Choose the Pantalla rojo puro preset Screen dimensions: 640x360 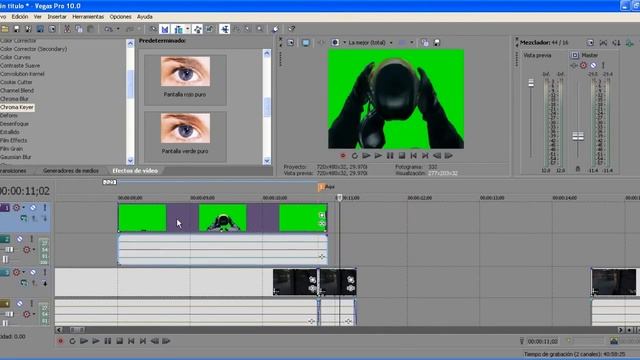(x=185, y=79)
